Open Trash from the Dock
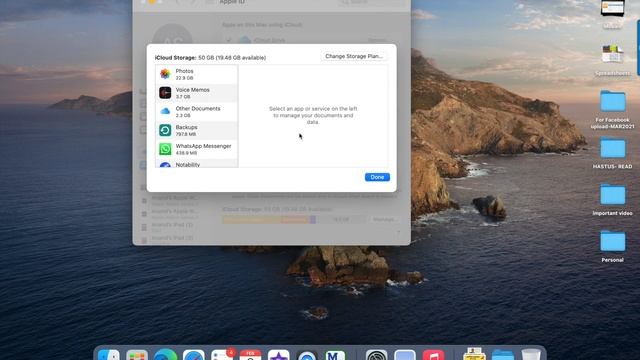Screen dimensions: 640x360 [531, 355]
